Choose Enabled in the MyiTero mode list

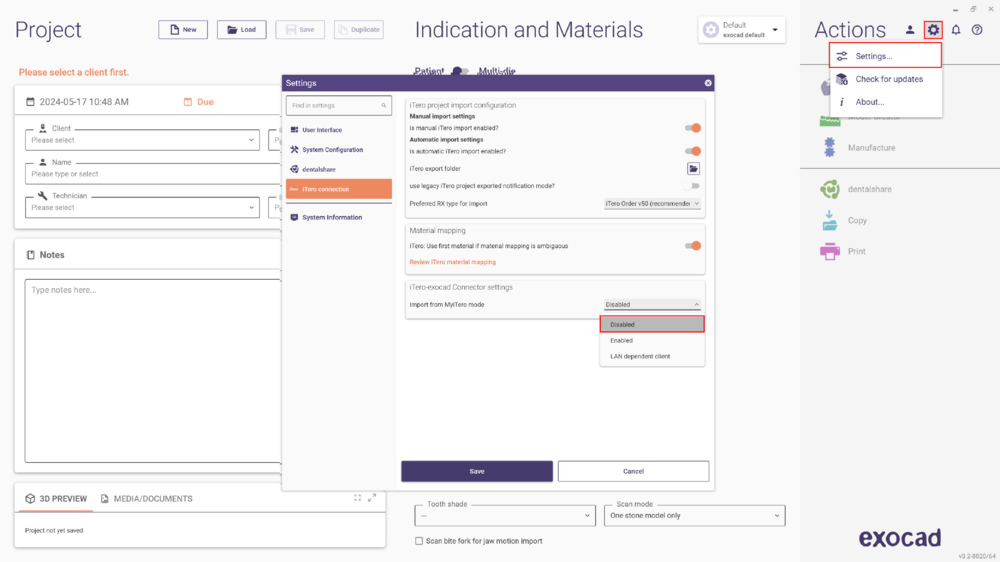pos(652,340)
